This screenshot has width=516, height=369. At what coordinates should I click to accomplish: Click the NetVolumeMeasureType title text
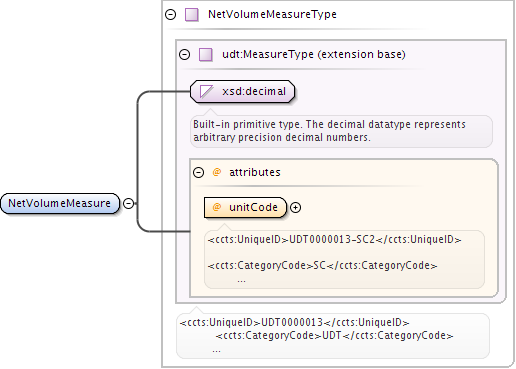click(272, 14)
